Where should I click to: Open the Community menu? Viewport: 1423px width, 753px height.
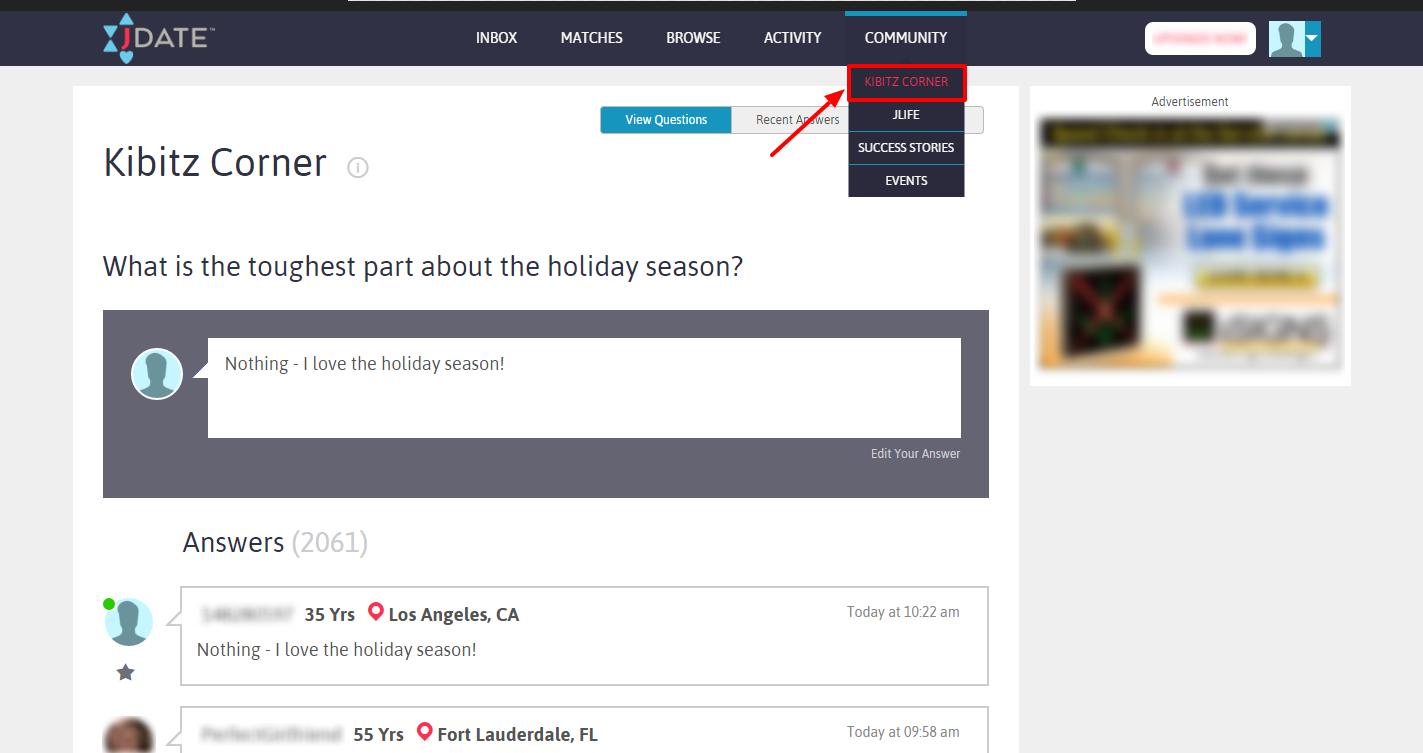click(x=906, y=38)
